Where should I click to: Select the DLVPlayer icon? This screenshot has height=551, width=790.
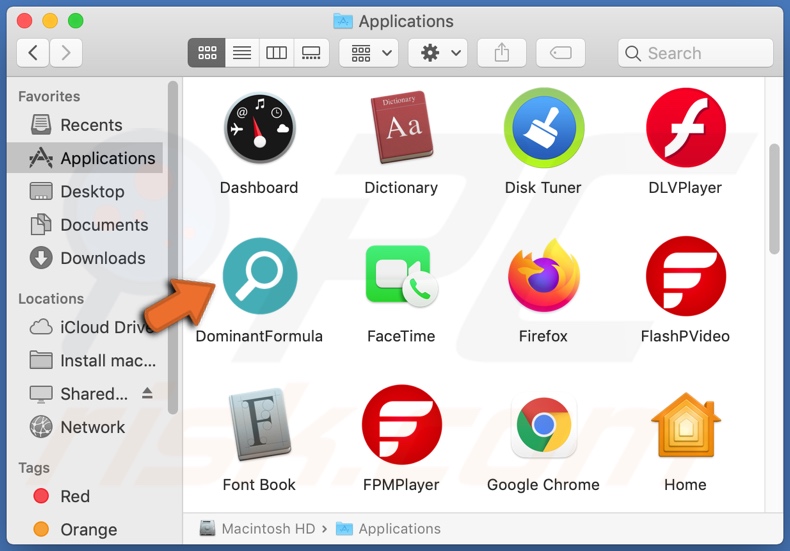[x=685, y=129]
